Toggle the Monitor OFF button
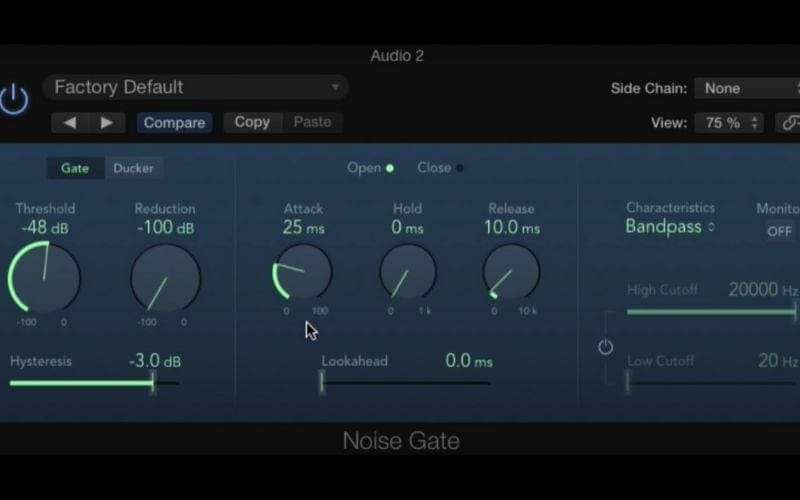 [x=780, y=231]
